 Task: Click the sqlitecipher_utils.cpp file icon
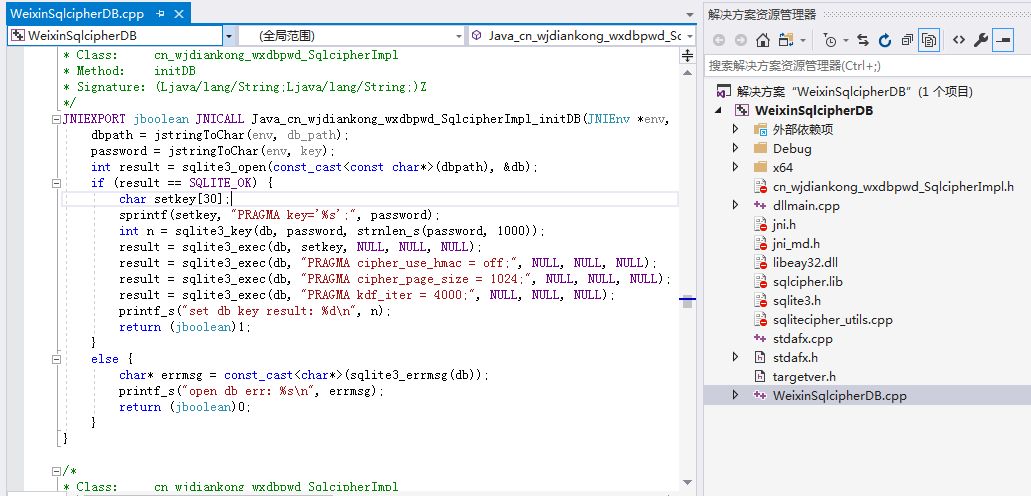(760, 320)
